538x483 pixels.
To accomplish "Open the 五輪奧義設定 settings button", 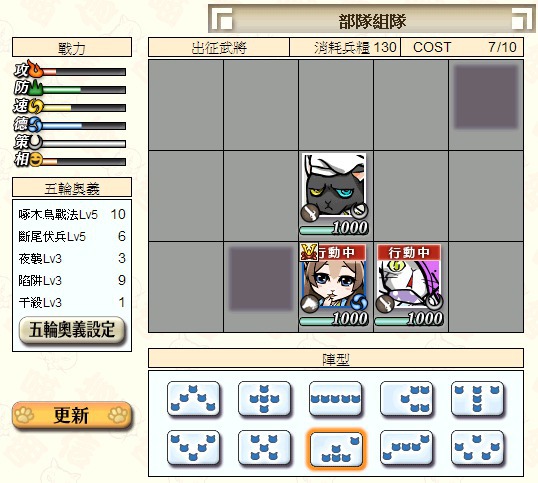I will (72, 330).
